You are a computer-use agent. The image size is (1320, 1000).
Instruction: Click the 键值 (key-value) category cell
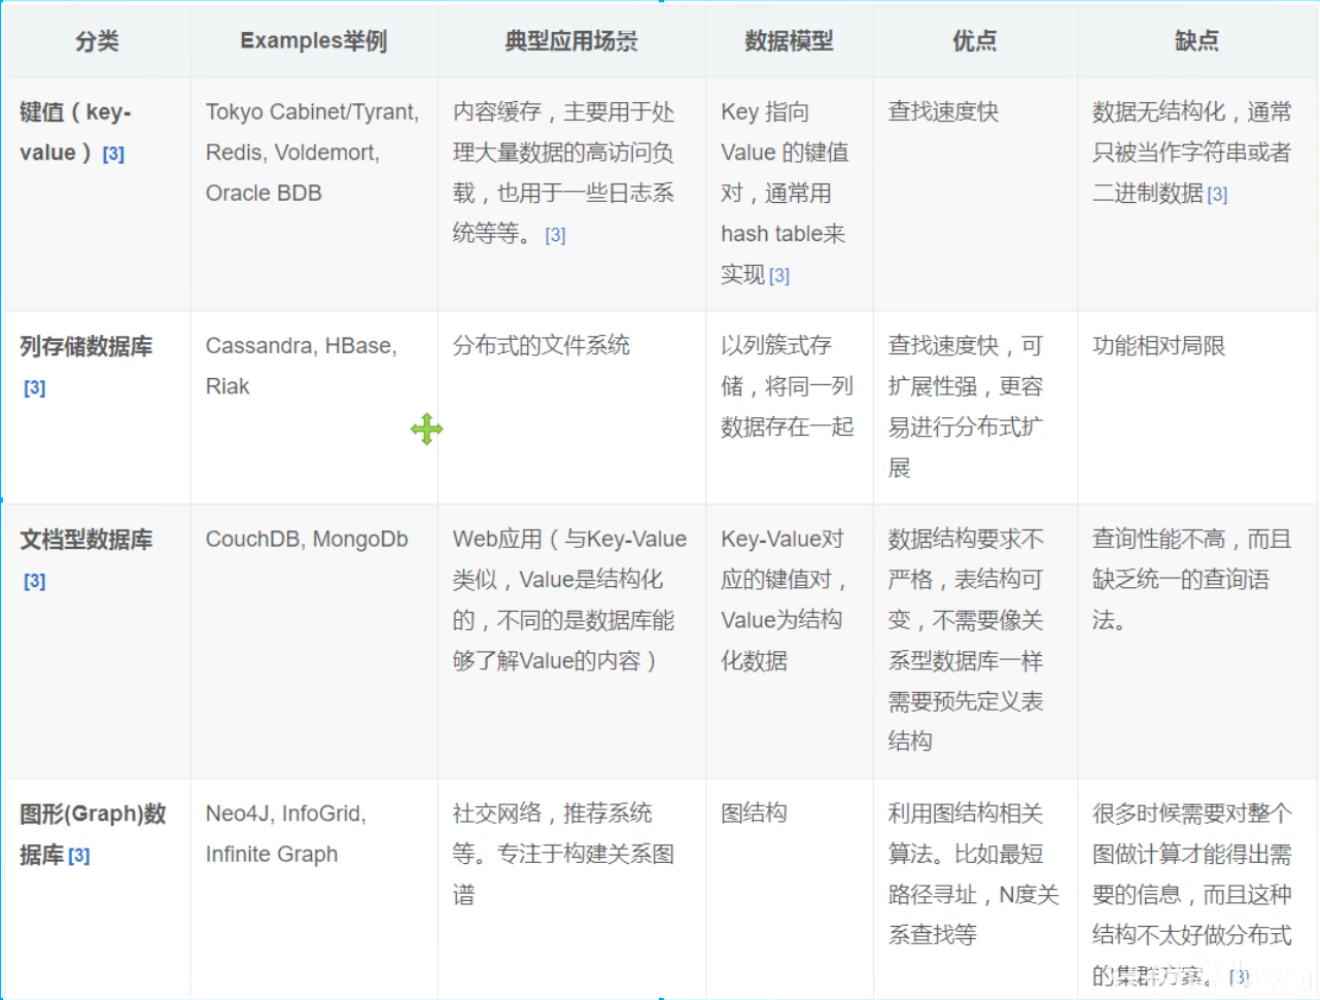click(x=97, y=194)
